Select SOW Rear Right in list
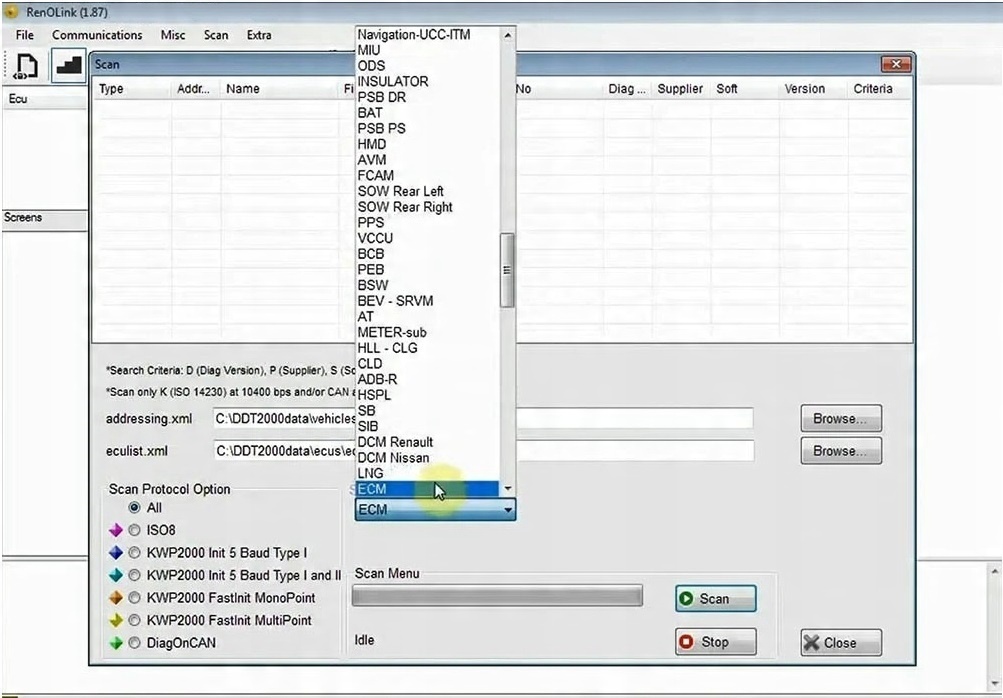 (427, 207)
